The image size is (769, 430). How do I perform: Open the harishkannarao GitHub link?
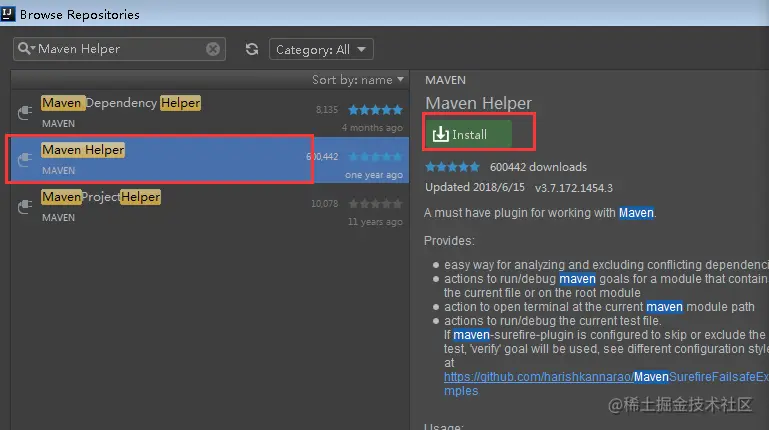(606, 383)
